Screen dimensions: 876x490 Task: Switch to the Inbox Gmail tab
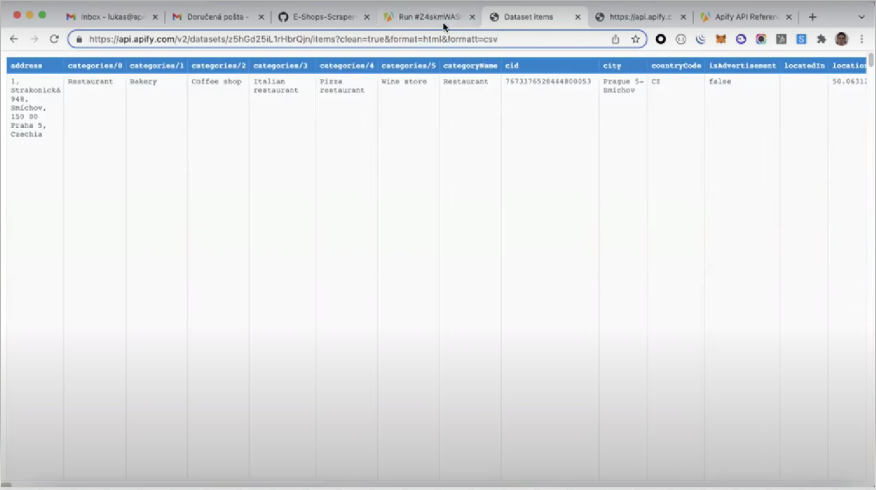[x=112, y=17]
